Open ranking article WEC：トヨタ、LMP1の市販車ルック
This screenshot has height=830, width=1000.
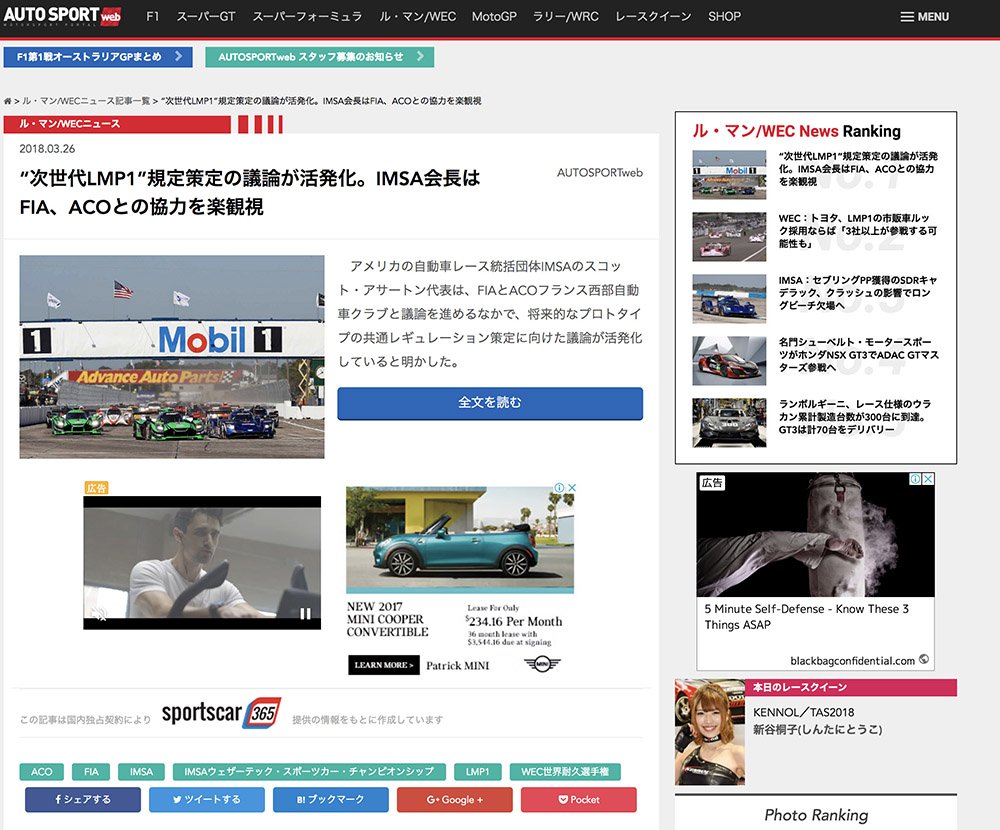[x=858, y=230]
